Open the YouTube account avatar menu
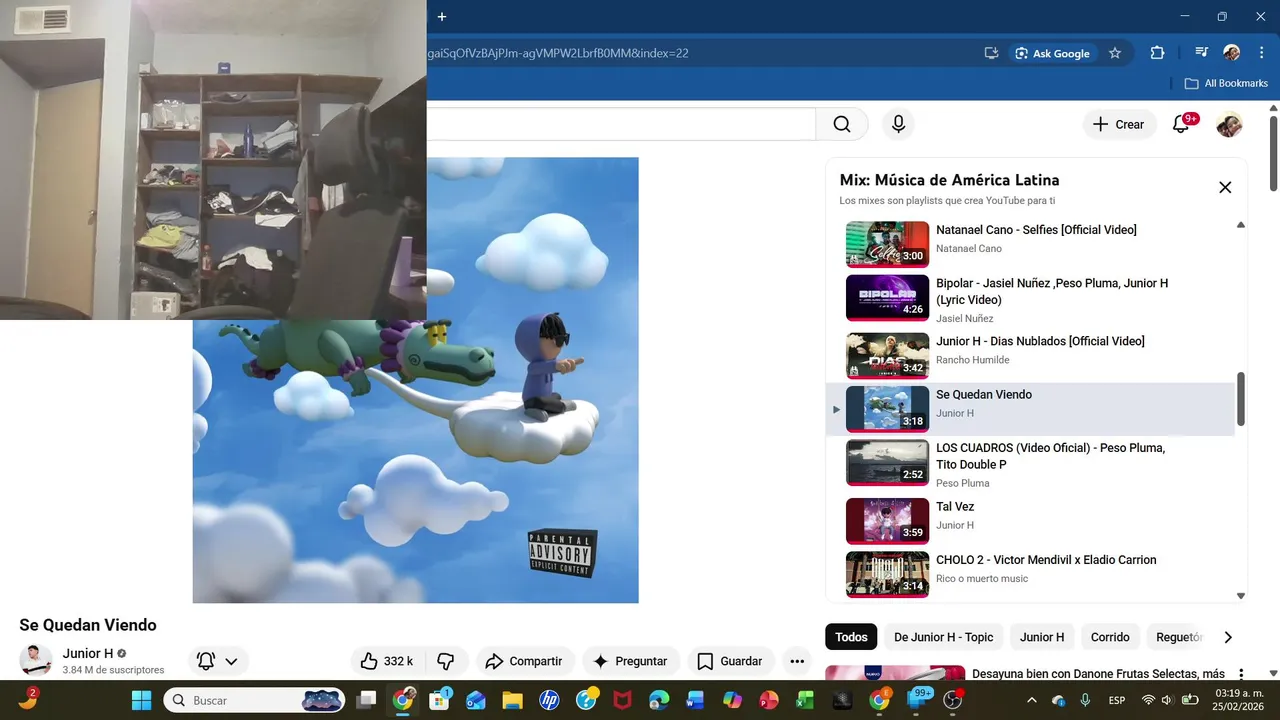Image resolution: width=1280 pixels, height=720 pixels. [1229, 124]
